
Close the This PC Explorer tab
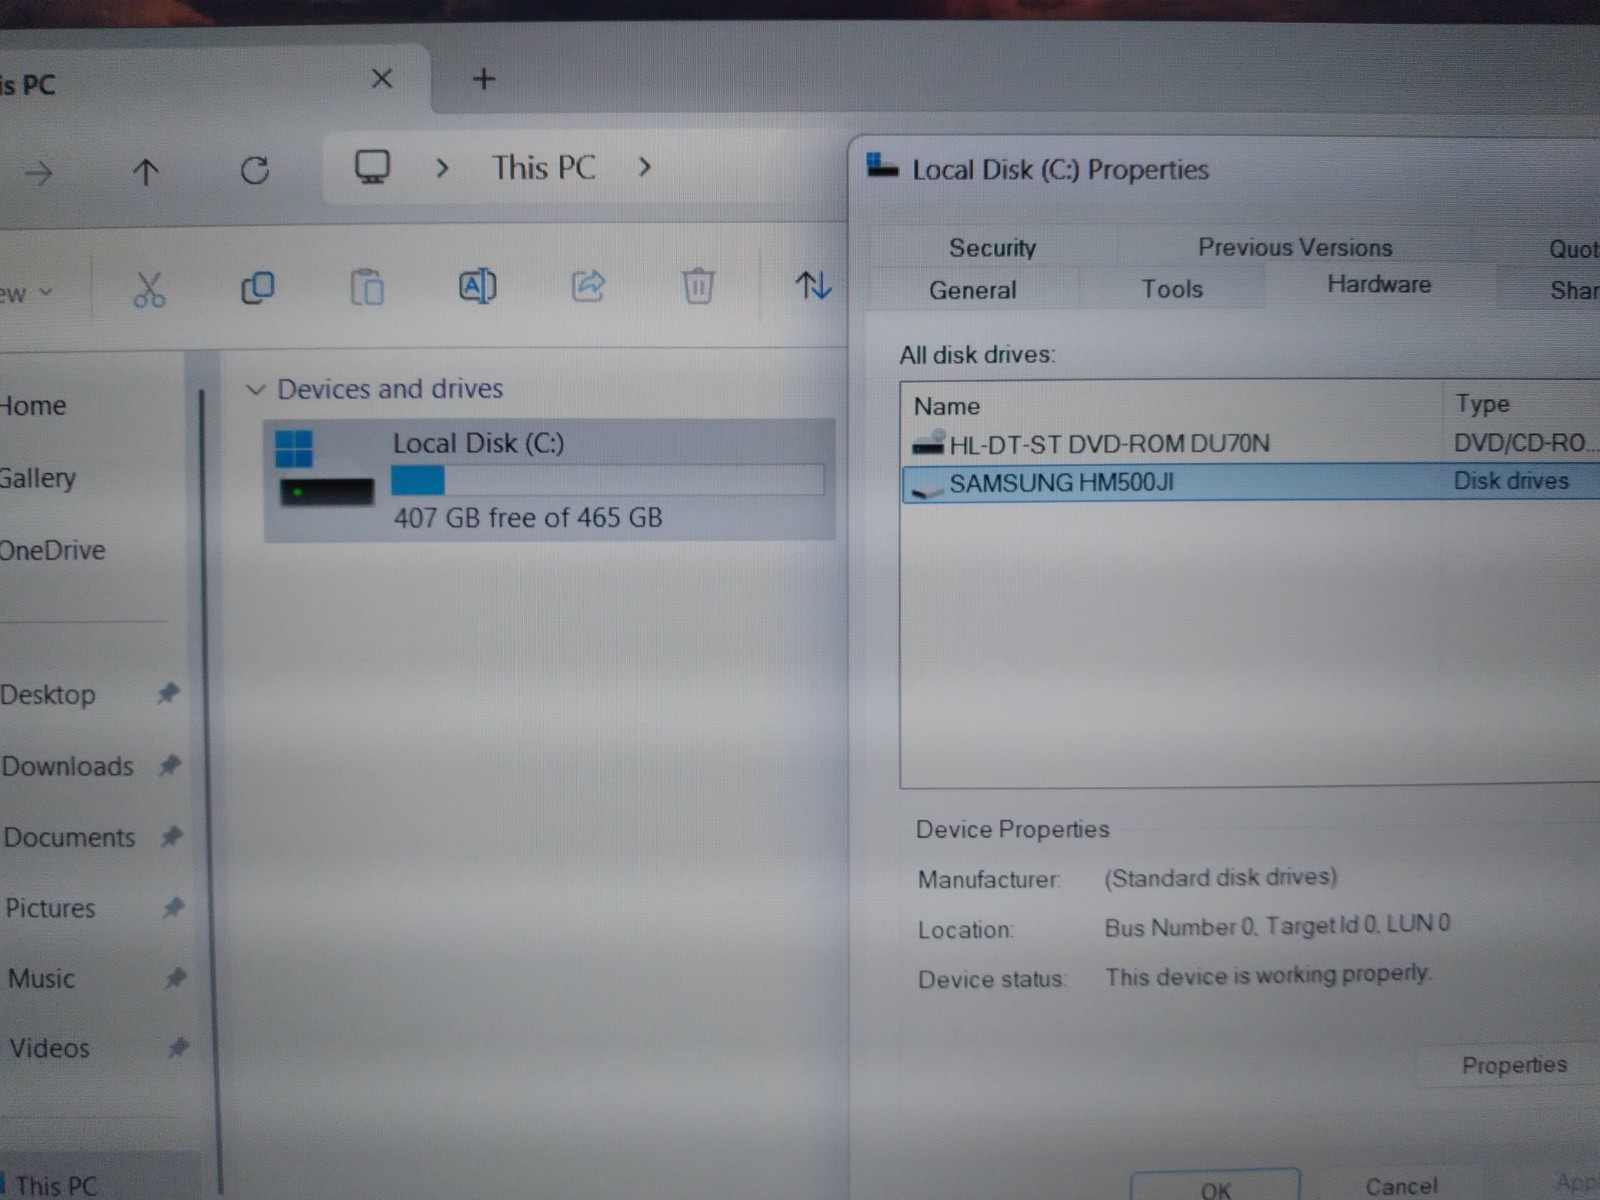click(382, 78)
